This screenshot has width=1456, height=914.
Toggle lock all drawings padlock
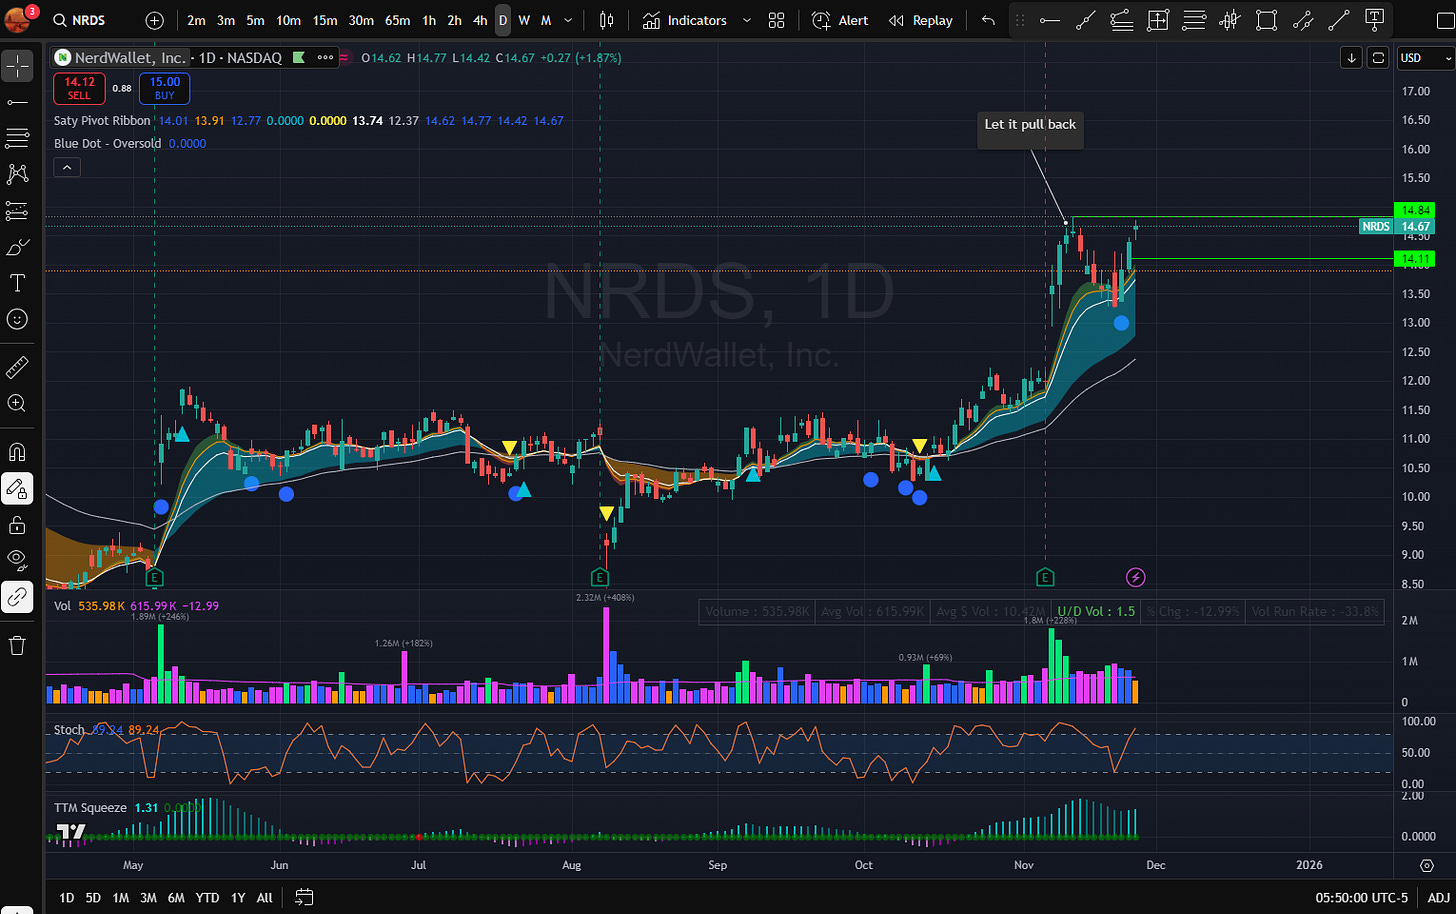(x=17, y=524)
